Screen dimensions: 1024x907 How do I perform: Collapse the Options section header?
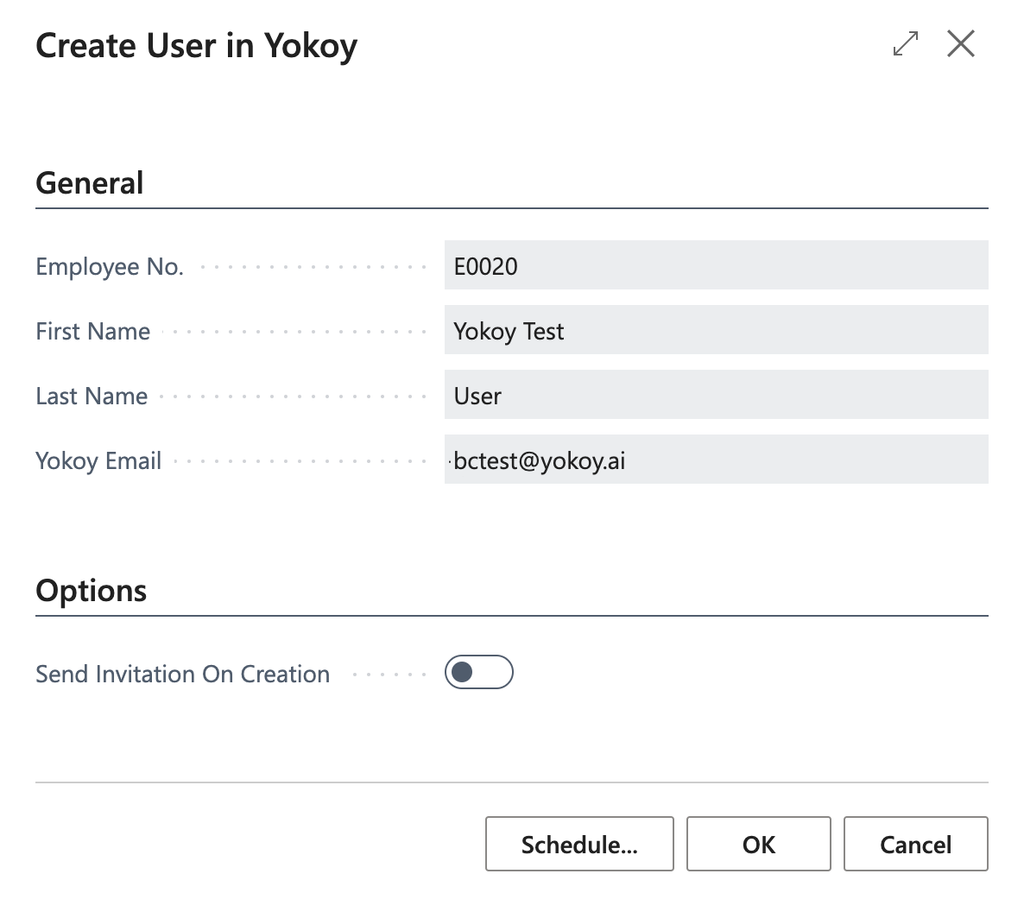click(91, 590)
